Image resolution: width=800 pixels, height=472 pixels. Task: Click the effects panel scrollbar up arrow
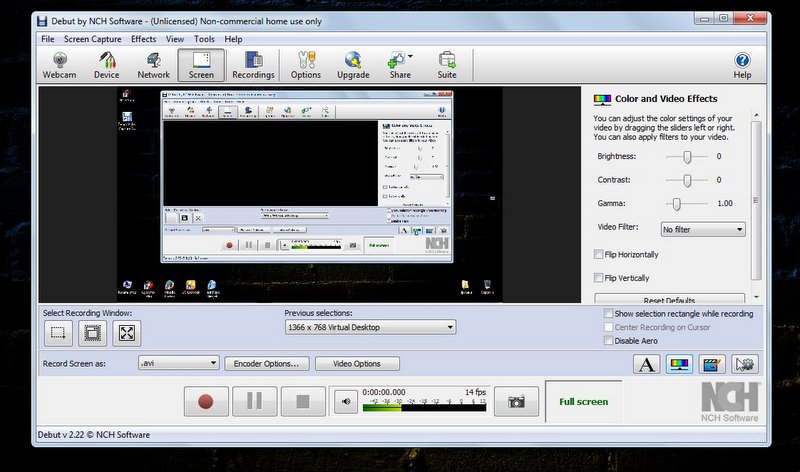pos(756,115)
